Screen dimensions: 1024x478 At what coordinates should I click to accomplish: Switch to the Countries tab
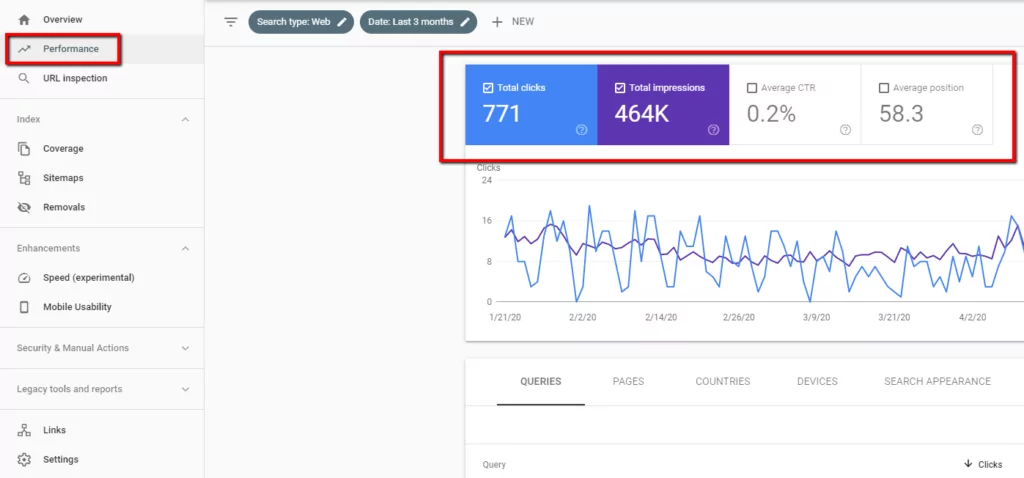tap(722, 381)
